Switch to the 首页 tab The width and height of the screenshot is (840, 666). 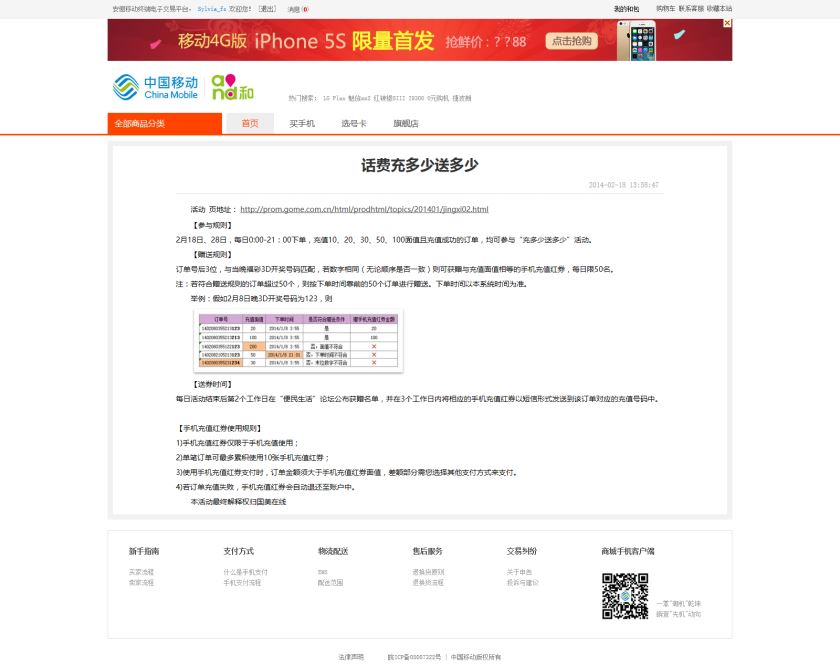pos(250,123)
